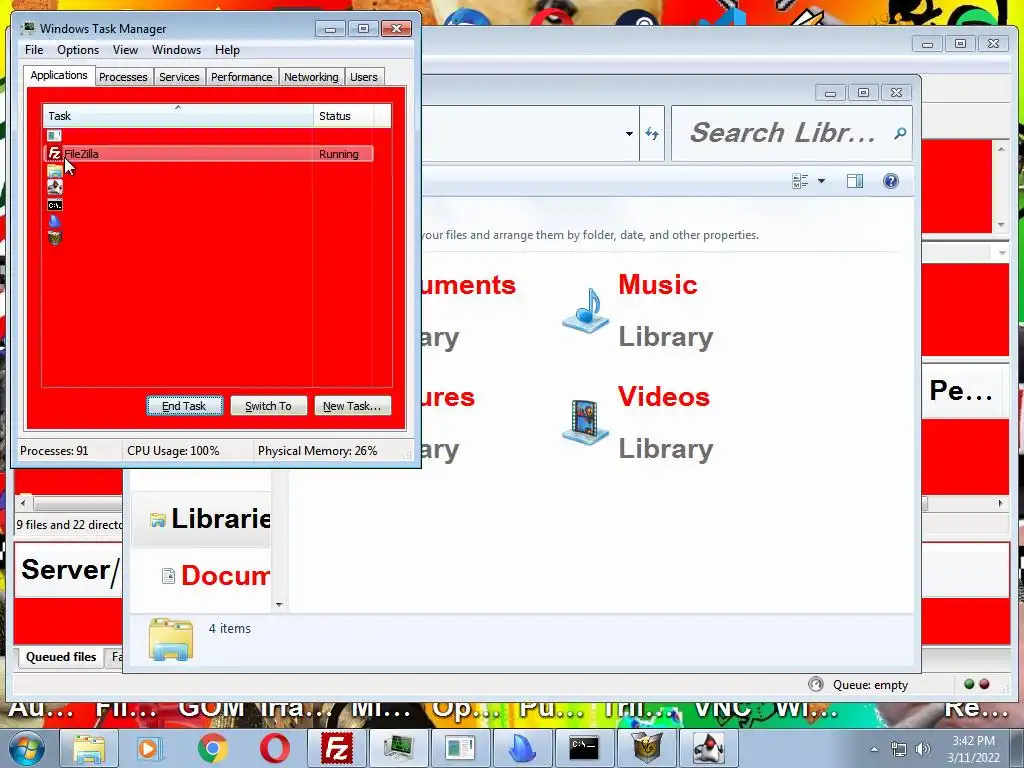
Task: Click the volume speaker icon in system tray
Action: (x=923, y=749)
